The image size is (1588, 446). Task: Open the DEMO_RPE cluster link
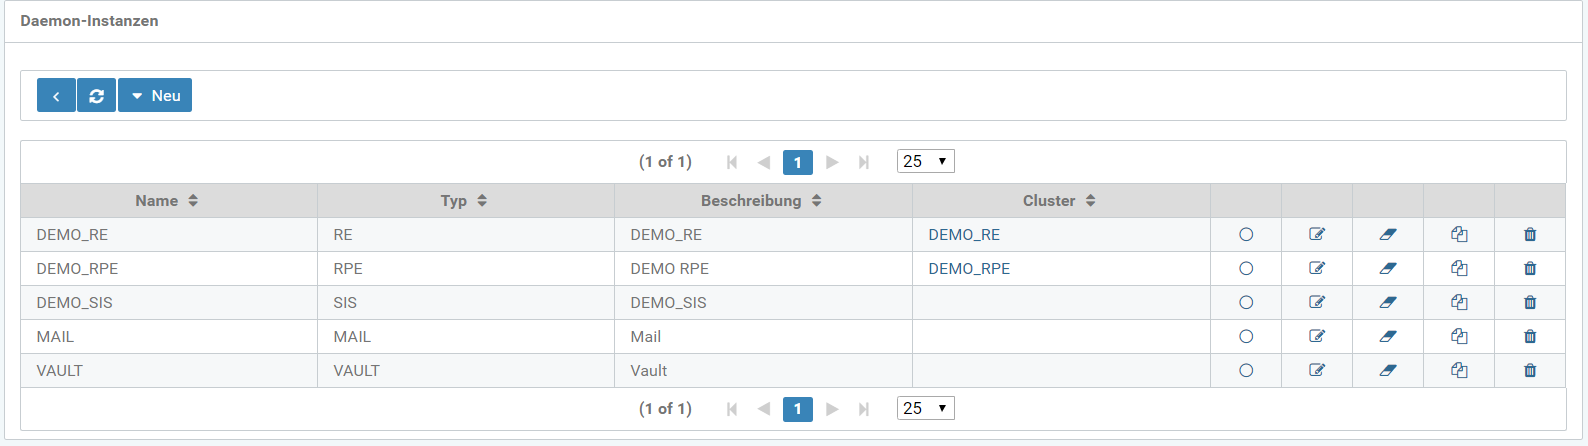click(x=969, y=269)
